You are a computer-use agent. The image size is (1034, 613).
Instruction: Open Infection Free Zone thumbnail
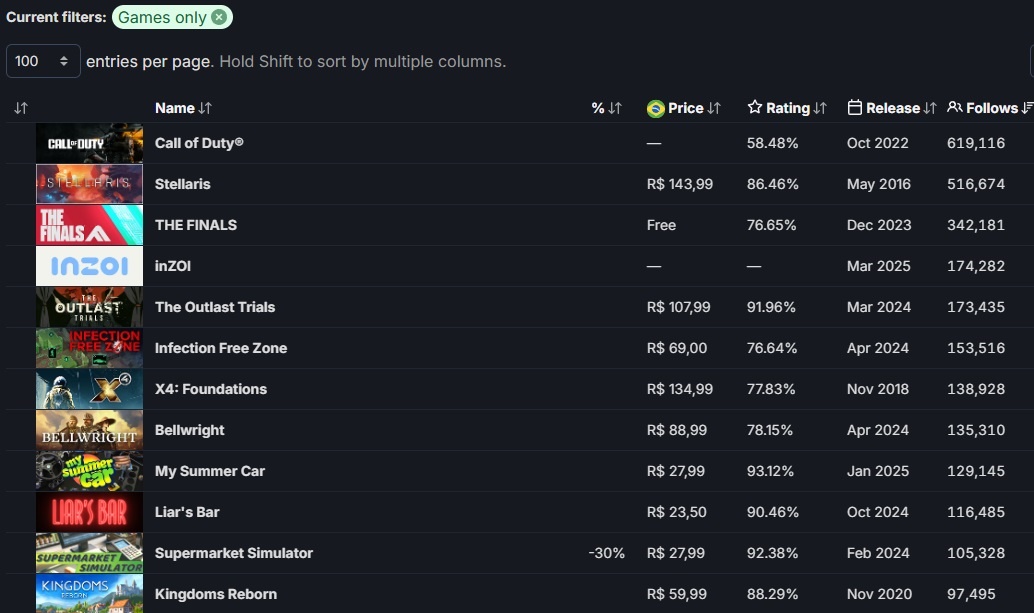pyautogui.click(x=89, y=348)
